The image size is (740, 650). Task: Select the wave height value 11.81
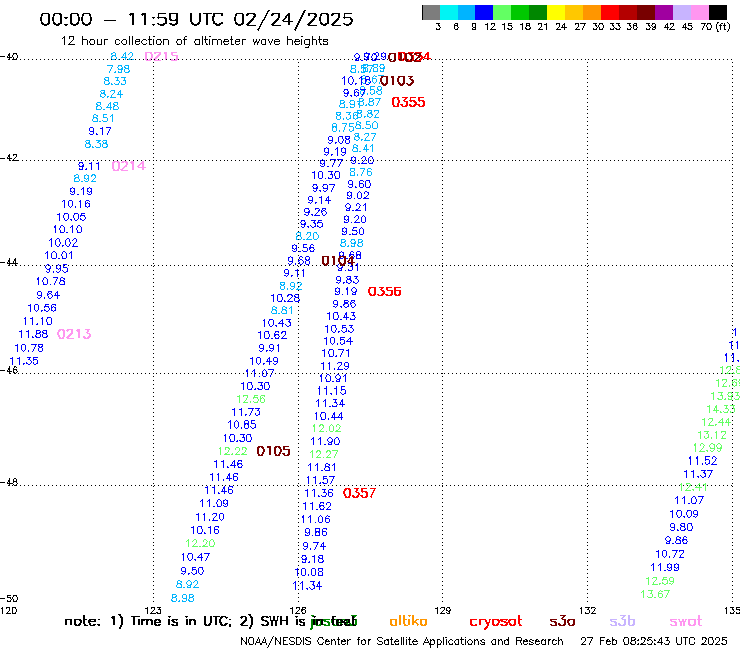click(x=322, y=467)
